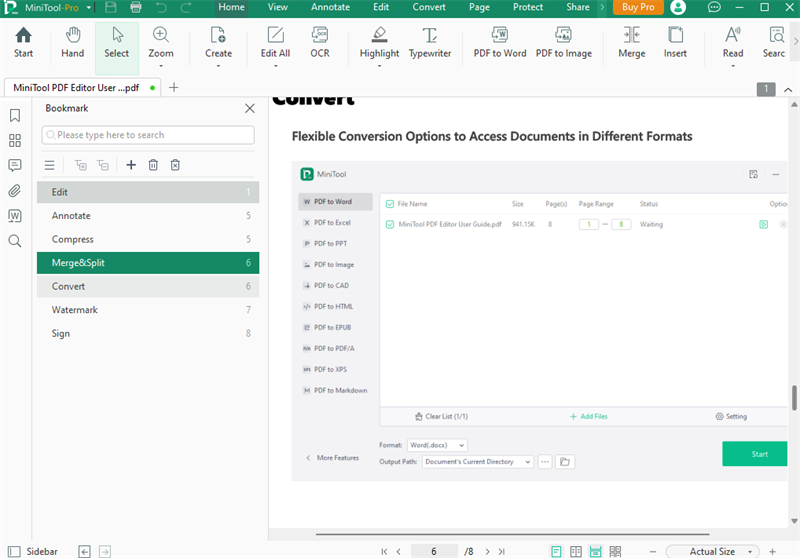The image size is (800, 558).
Task: Click the bookmark search field
Action: [x=148, y=135]
